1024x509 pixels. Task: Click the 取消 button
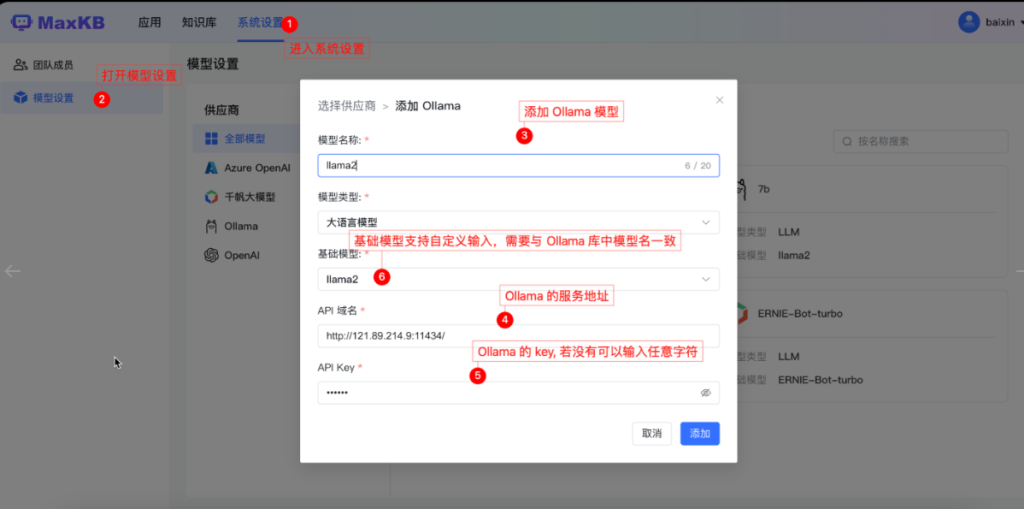(652, 433)
